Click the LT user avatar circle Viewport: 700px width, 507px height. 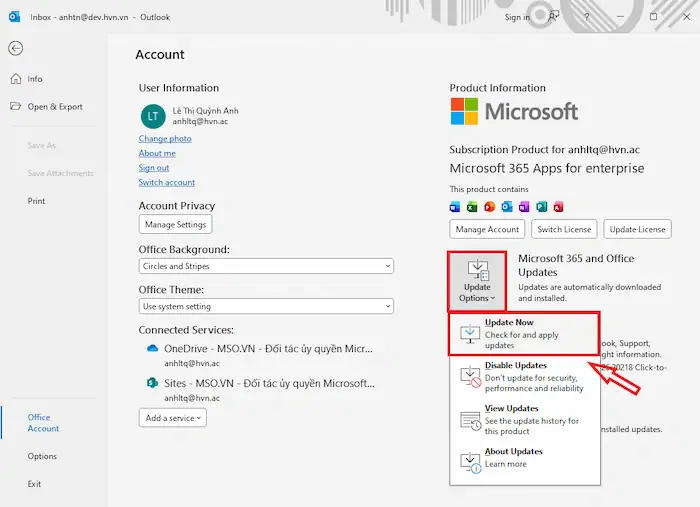153,116
